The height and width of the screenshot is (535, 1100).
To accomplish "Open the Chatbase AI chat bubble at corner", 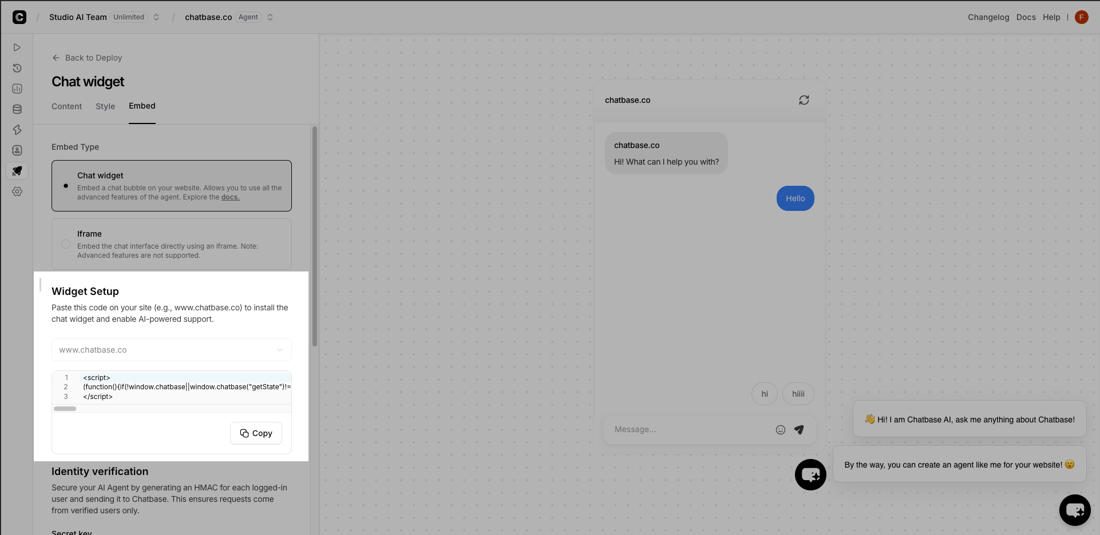I will tap(1075, 510).
